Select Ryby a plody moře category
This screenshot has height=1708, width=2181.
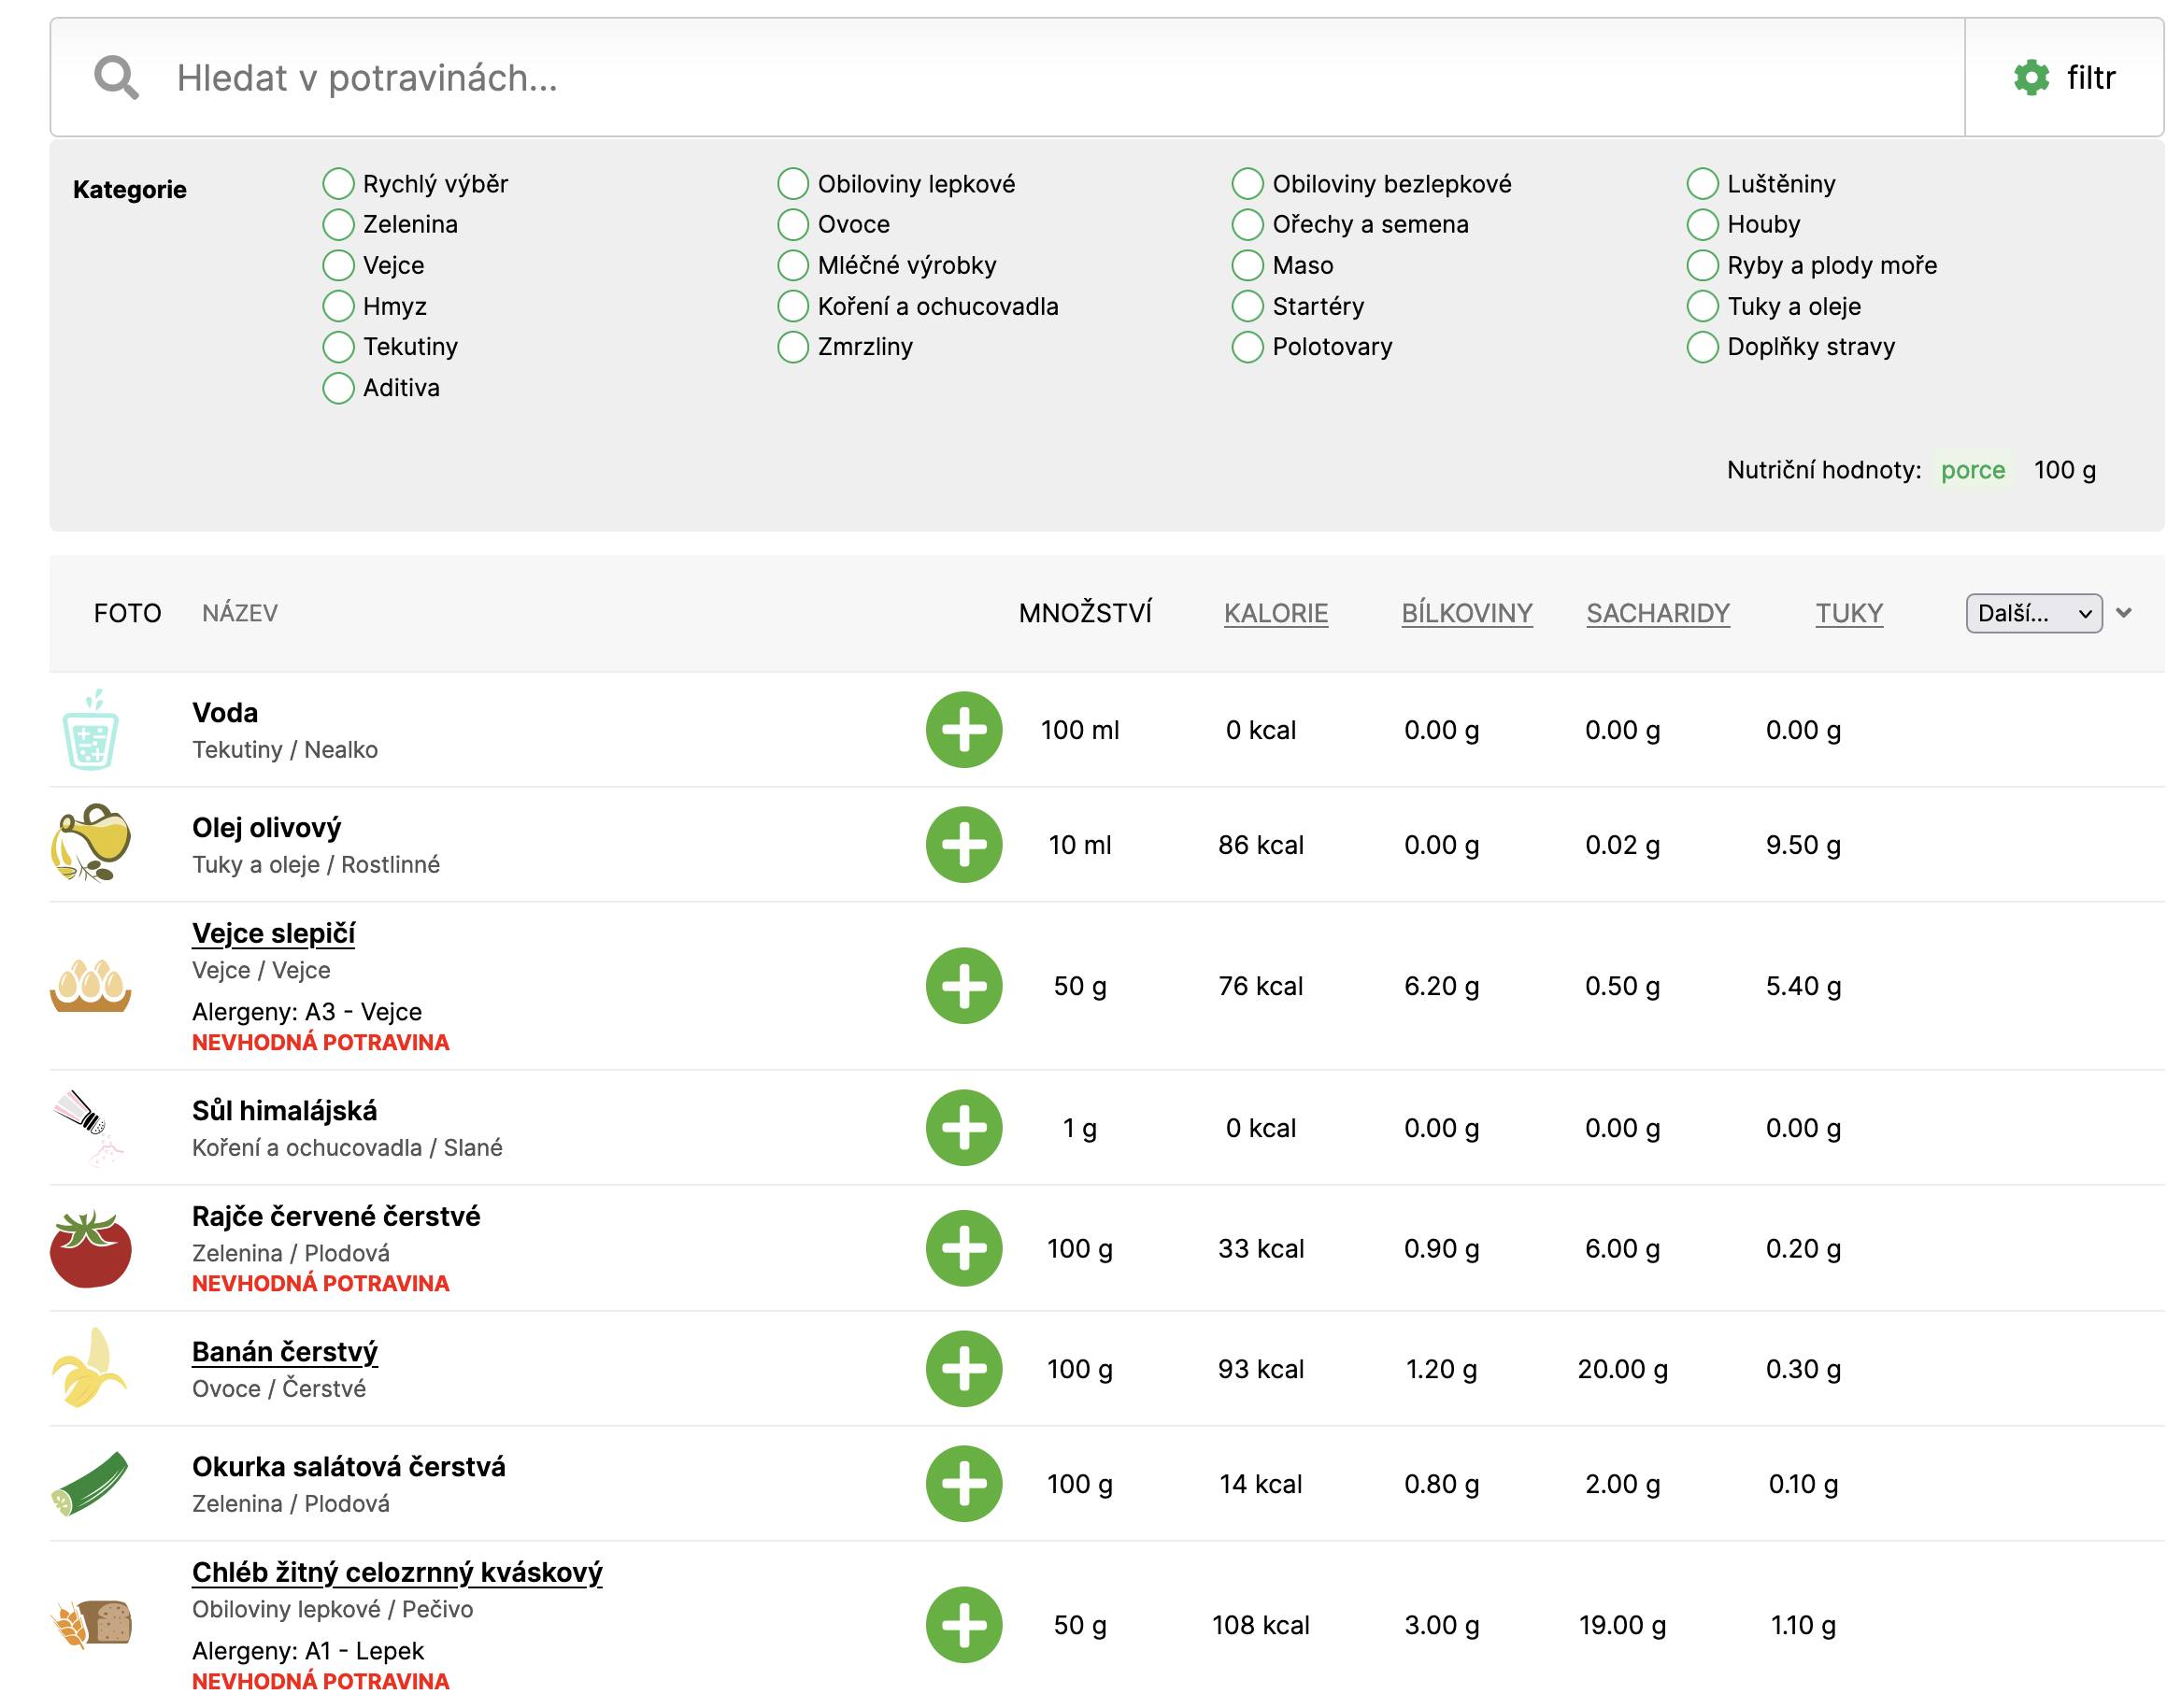(x=1701, y=265)
